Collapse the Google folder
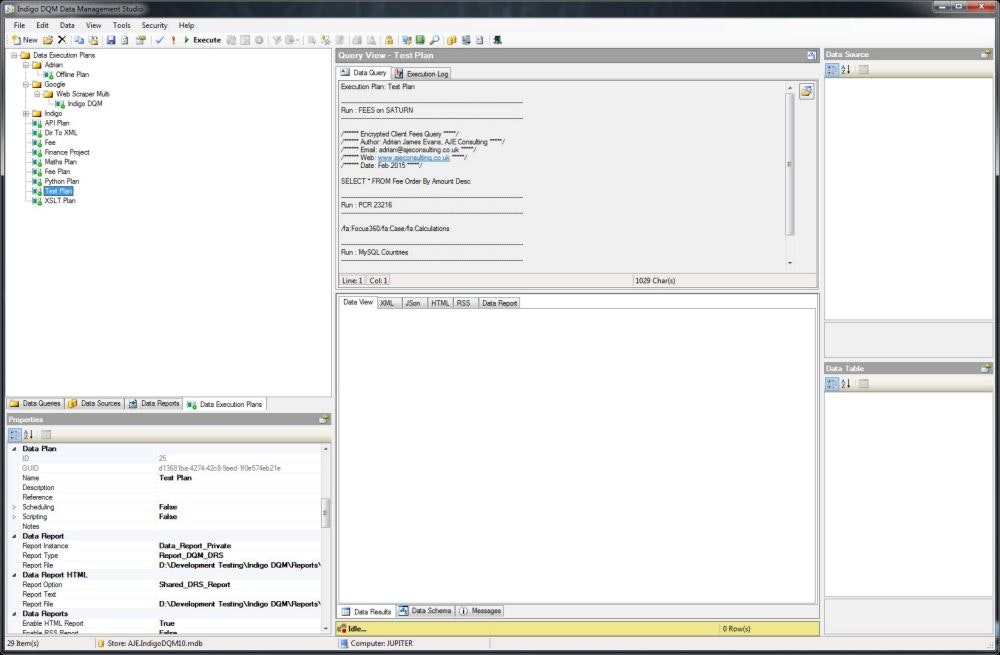This screenshot has height=655, width=1000. tap(24, 84)
